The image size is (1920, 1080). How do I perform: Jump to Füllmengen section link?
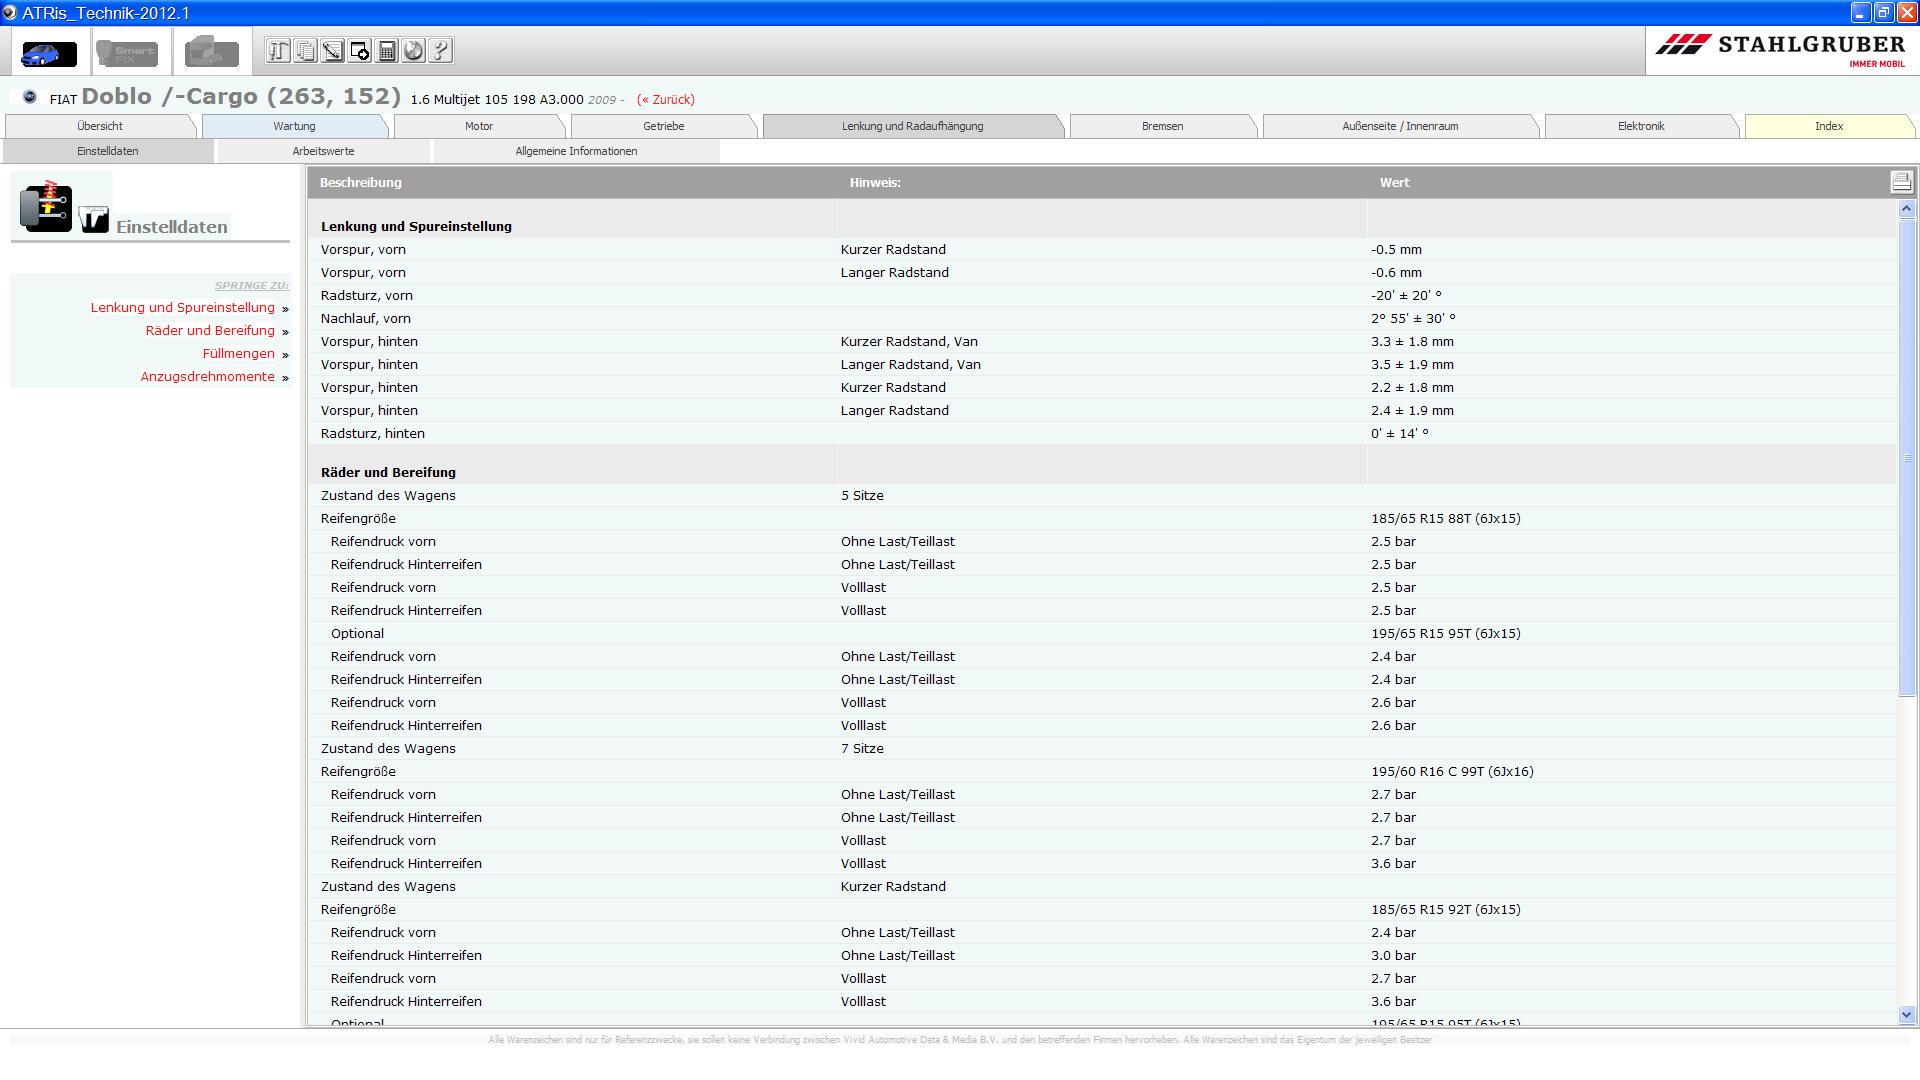coord(238,354)
